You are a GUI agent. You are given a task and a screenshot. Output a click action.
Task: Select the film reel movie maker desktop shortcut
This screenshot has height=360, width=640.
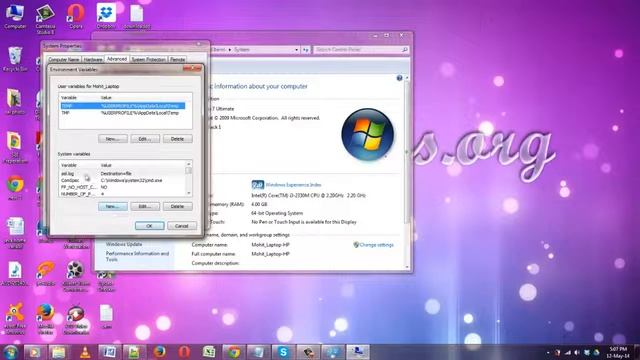(x=76, y=276)
